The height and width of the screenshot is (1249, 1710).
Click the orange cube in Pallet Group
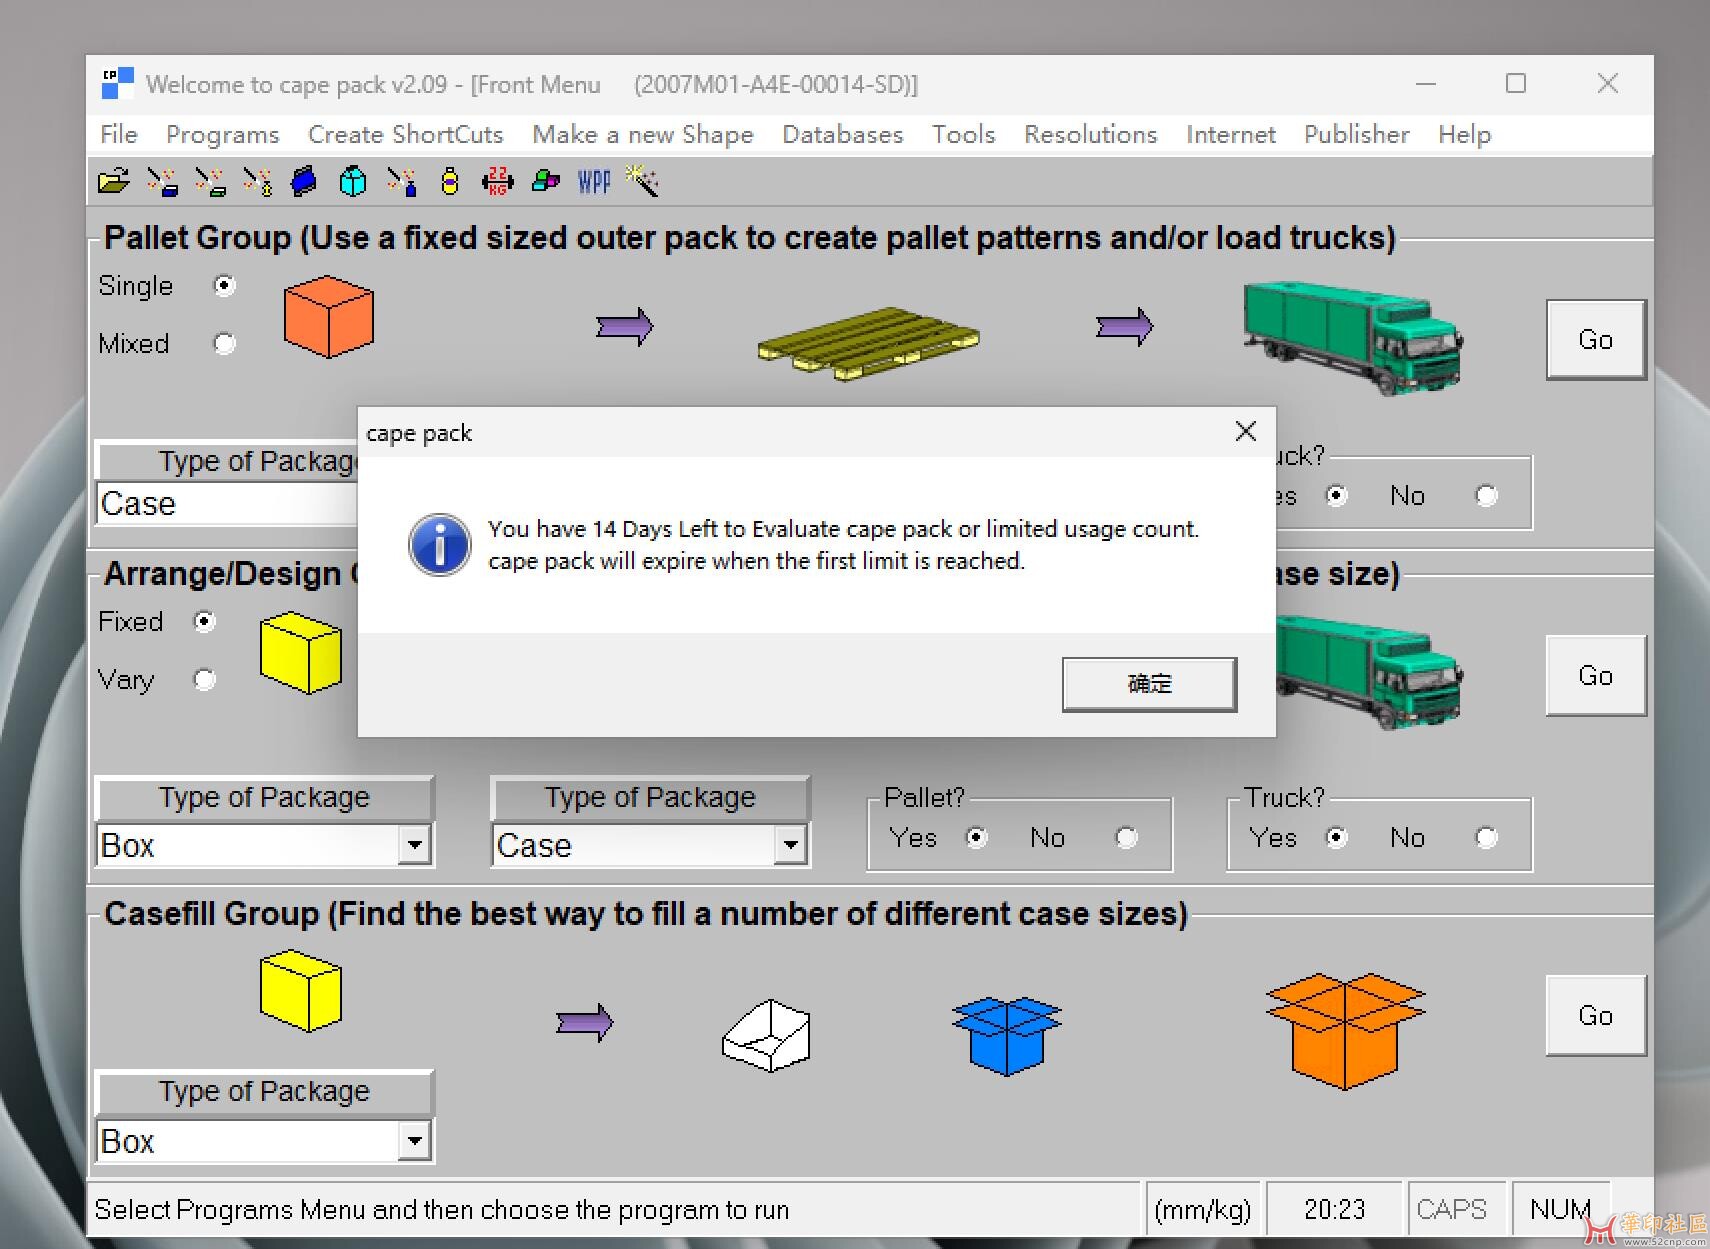click(329, 317)
